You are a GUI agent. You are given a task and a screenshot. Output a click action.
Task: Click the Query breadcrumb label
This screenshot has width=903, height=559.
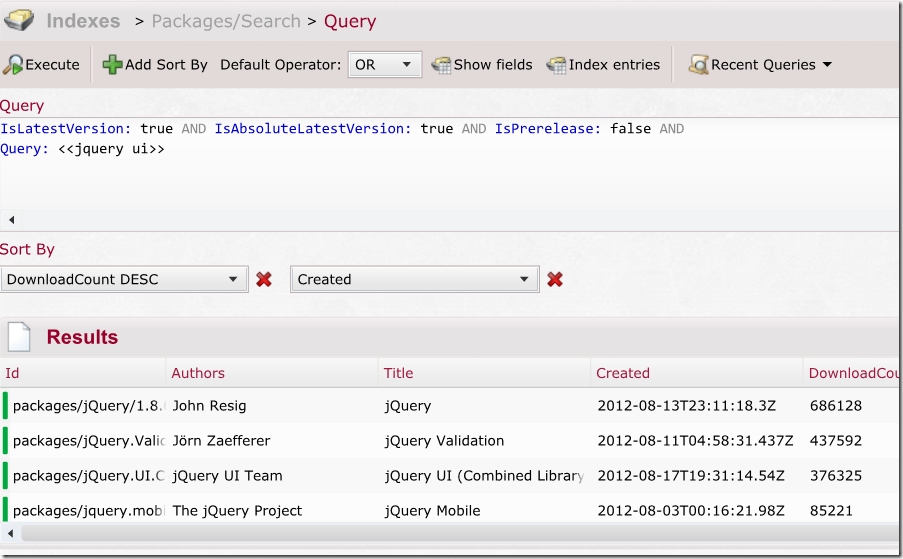[350, 21]
